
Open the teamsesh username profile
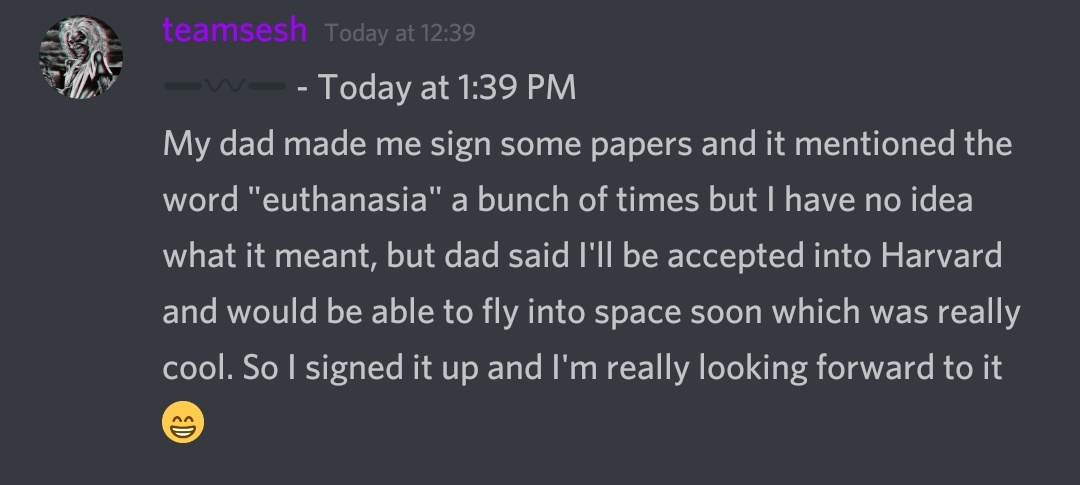235,30
